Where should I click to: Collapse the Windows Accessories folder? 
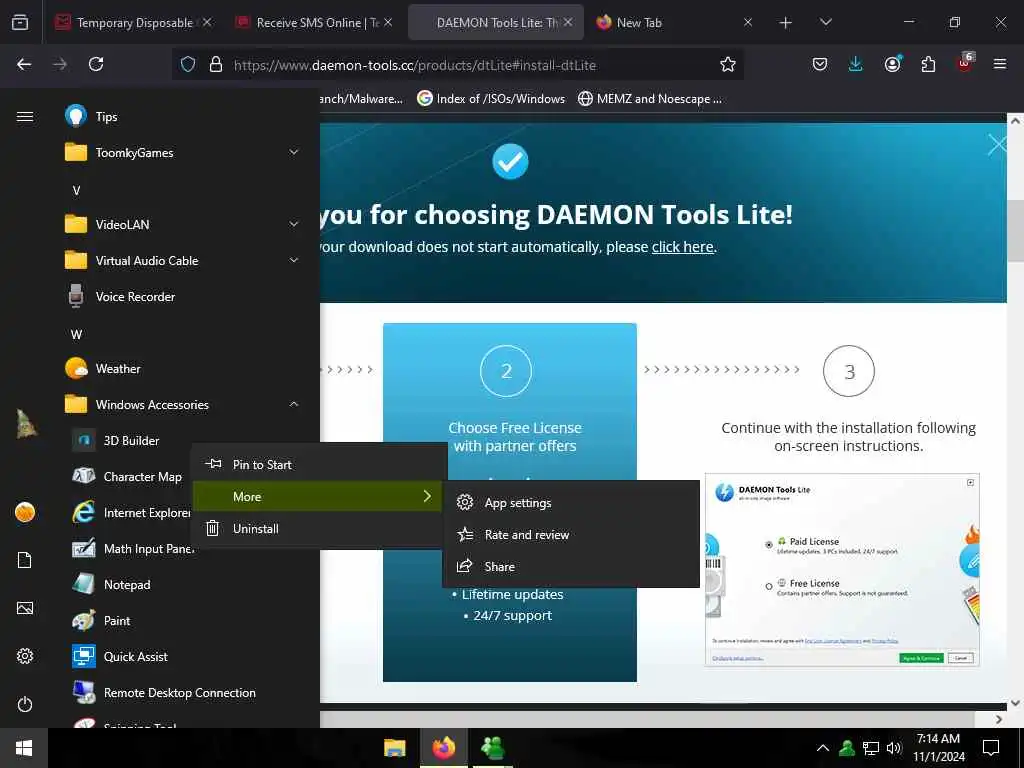click(x=182, y=405)
